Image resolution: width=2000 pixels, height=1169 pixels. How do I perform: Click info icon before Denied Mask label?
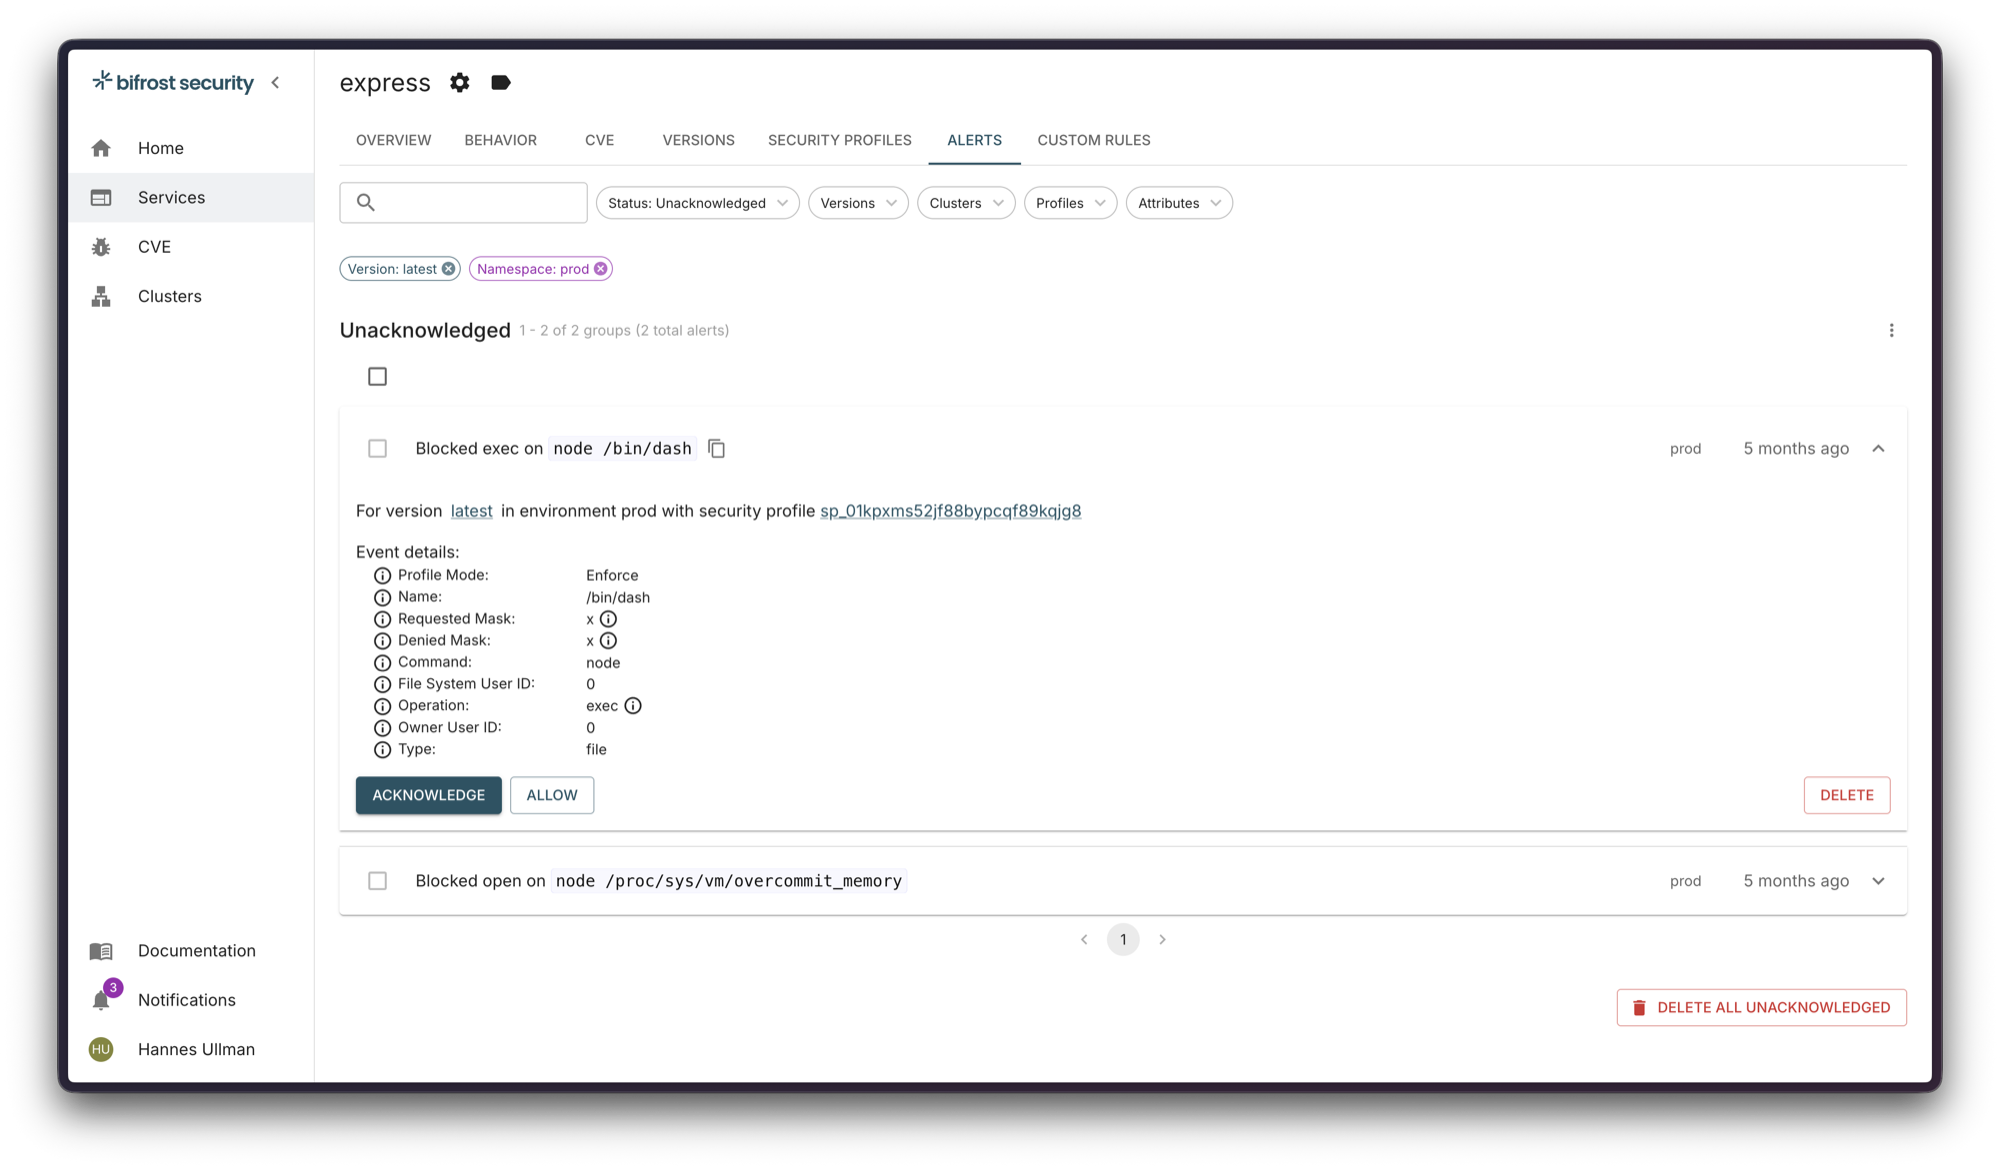click(x=382, y=641)
